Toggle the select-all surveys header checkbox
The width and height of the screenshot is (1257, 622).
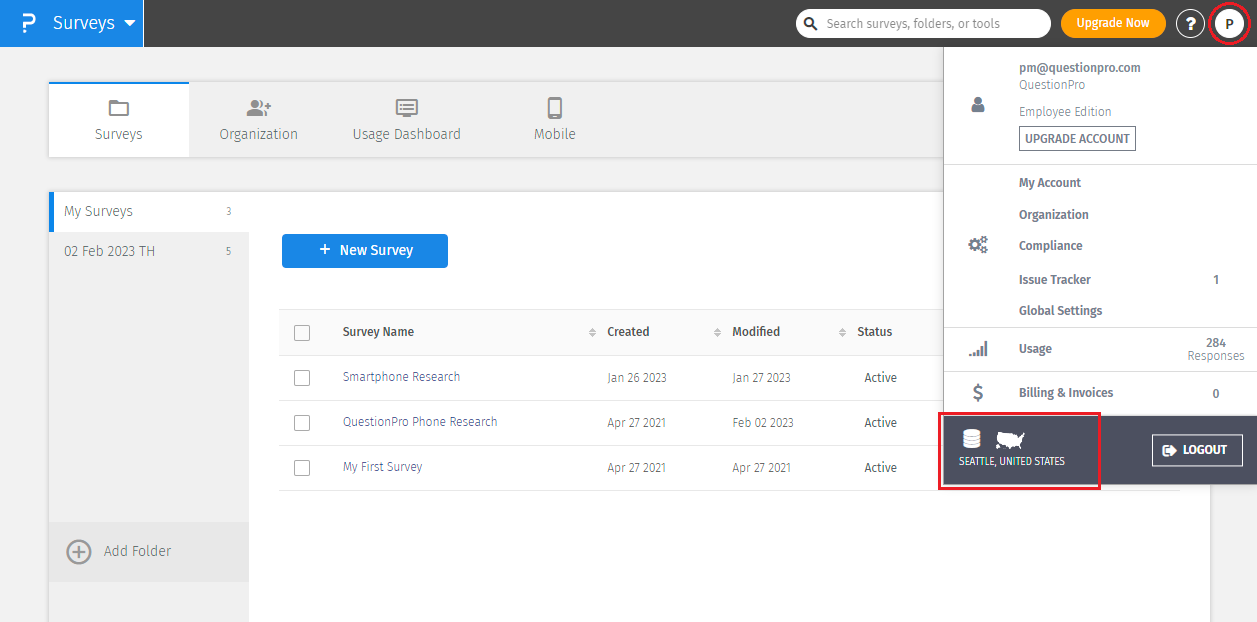pos(302,333)
